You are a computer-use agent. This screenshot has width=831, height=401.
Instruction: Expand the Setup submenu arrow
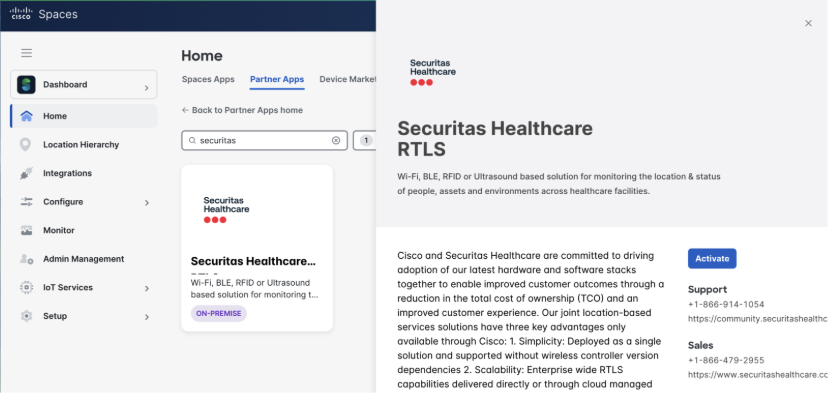[x=146, y=317]
